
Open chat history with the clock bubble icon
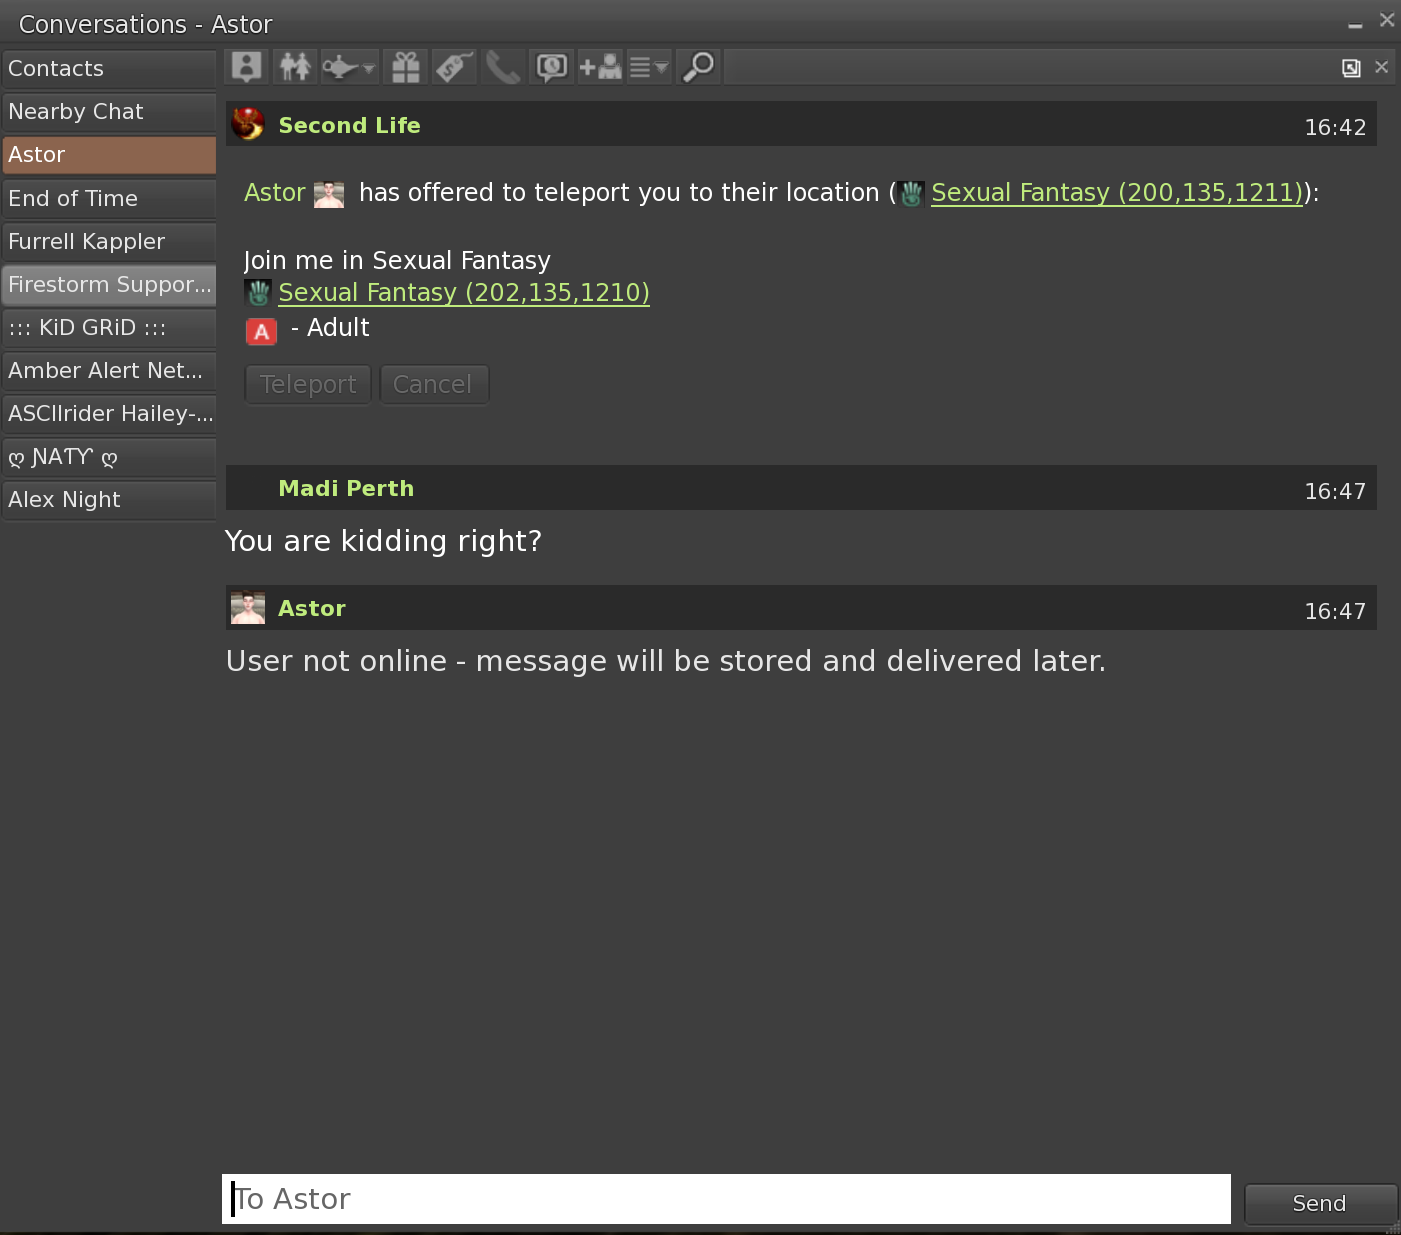tap(552, 67)
